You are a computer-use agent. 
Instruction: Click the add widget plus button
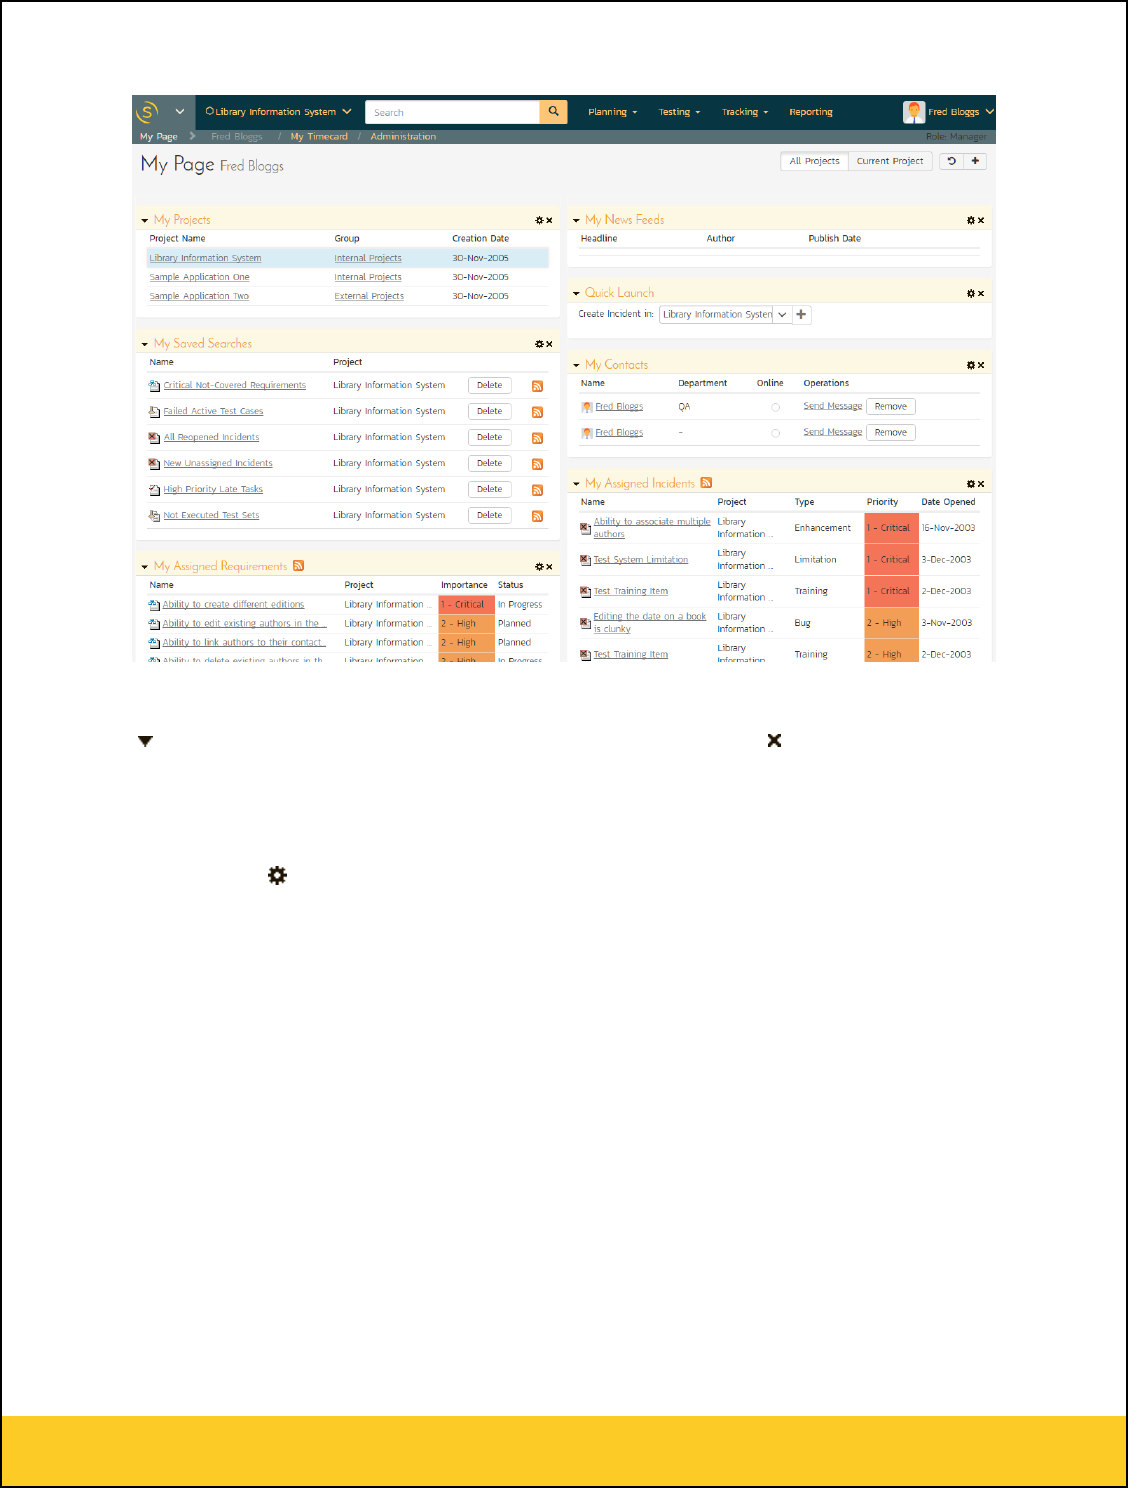click(975, 161)
